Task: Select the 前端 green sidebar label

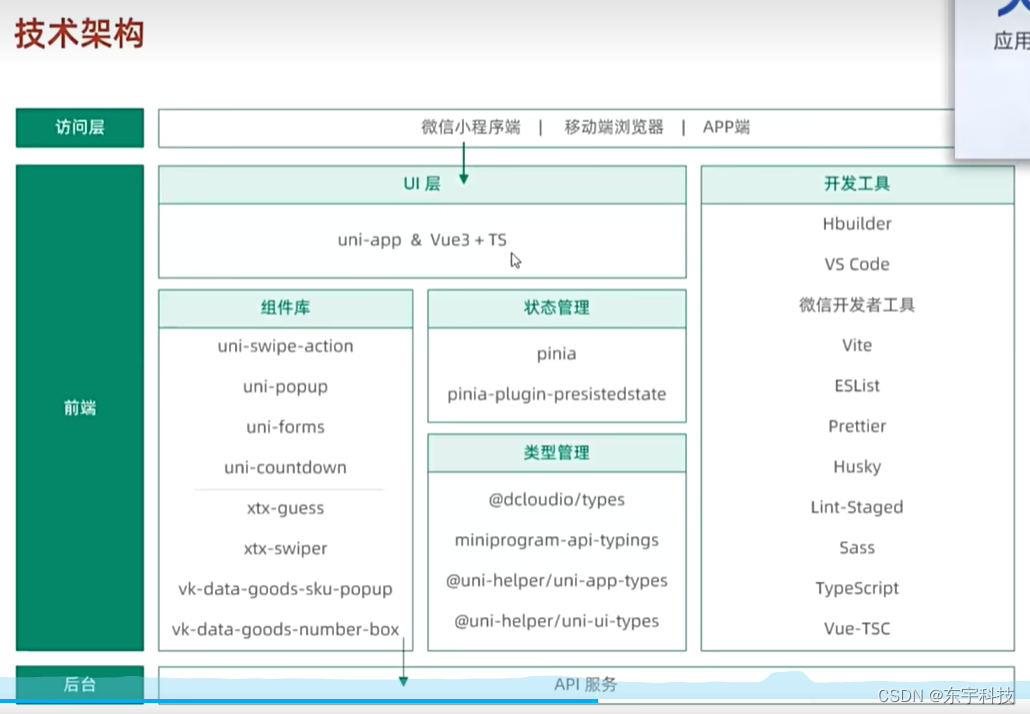Action: [79, 408]
